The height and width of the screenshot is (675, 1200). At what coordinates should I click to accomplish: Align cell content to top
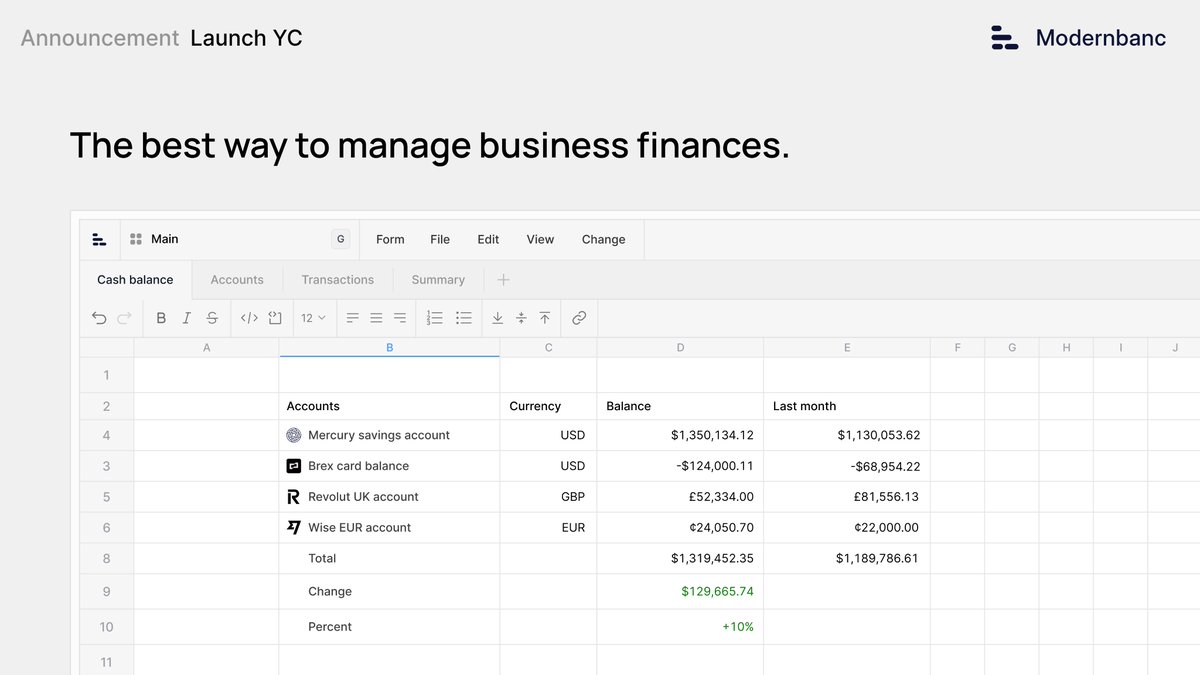(545, 318)
